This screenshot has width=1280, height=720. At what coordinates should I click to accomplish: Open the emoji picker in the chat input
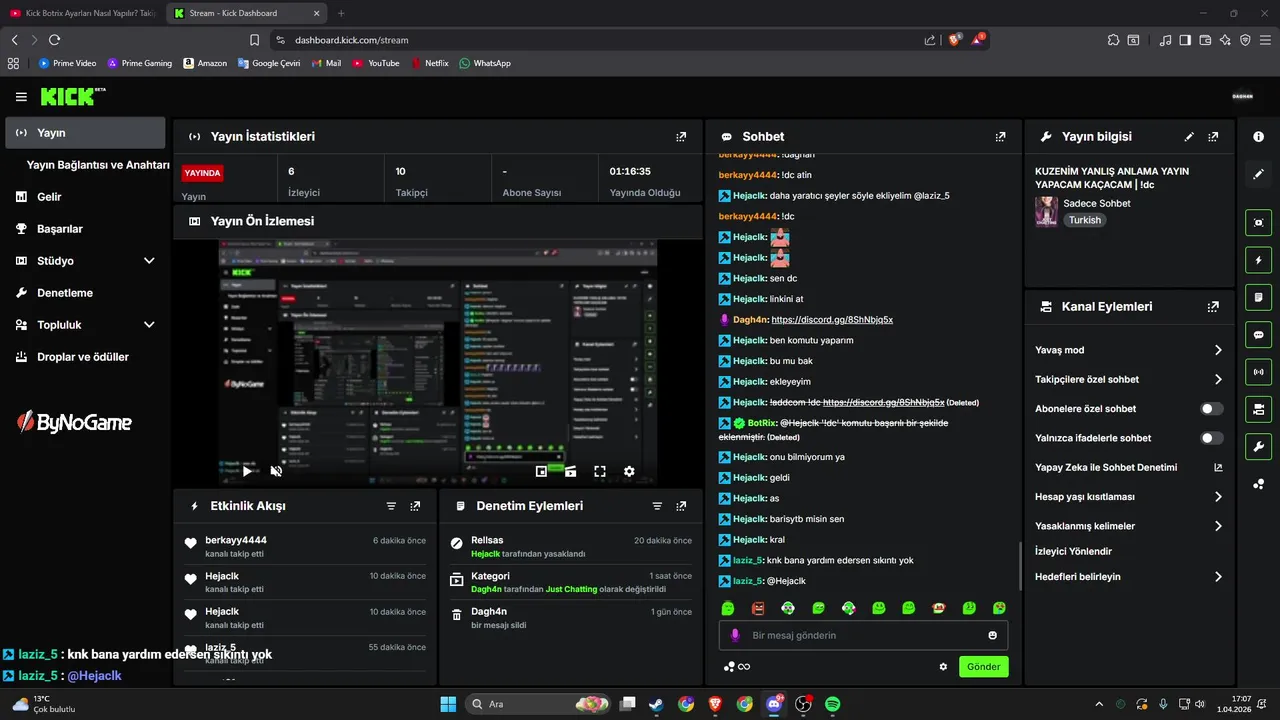(x=992, y=635)
